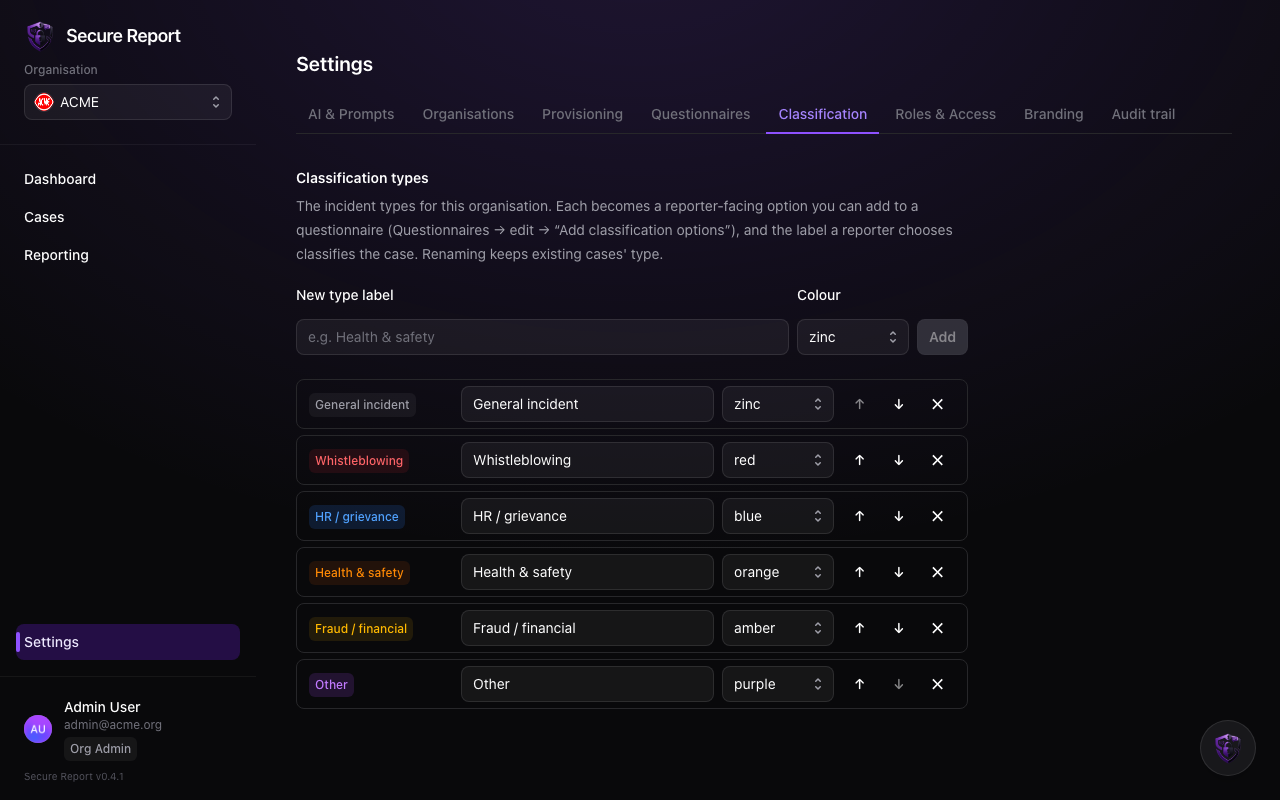Switch to the Roles & Access tab

[945, 114]
